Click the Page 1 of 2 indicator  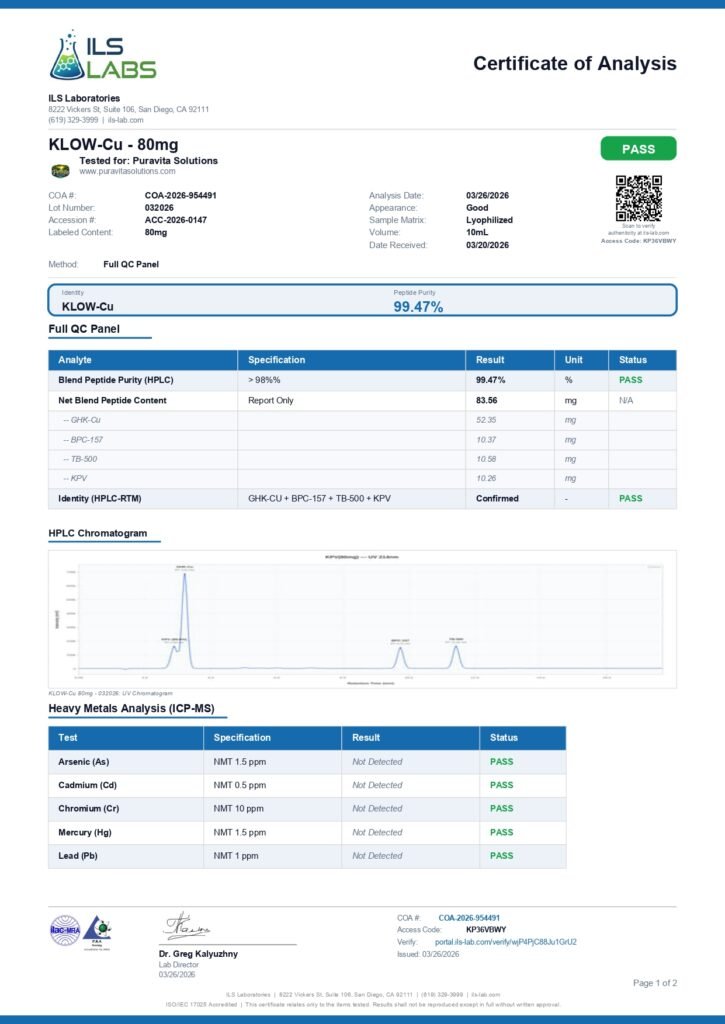655,983
